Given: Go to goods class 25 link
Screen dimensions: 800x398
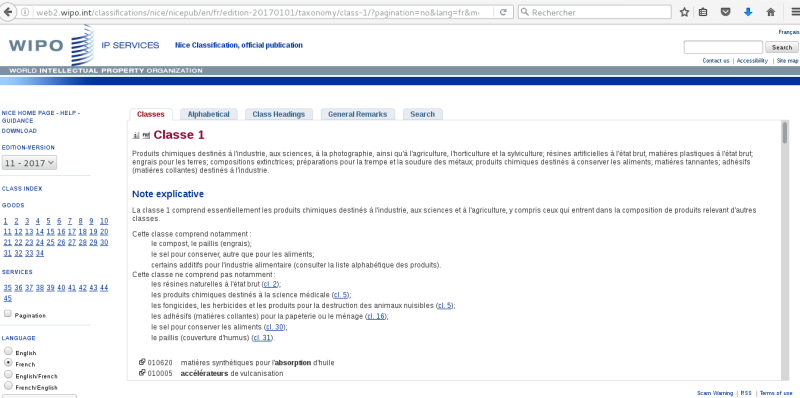Looking at the screenshot, I should [x=51, y=242].
